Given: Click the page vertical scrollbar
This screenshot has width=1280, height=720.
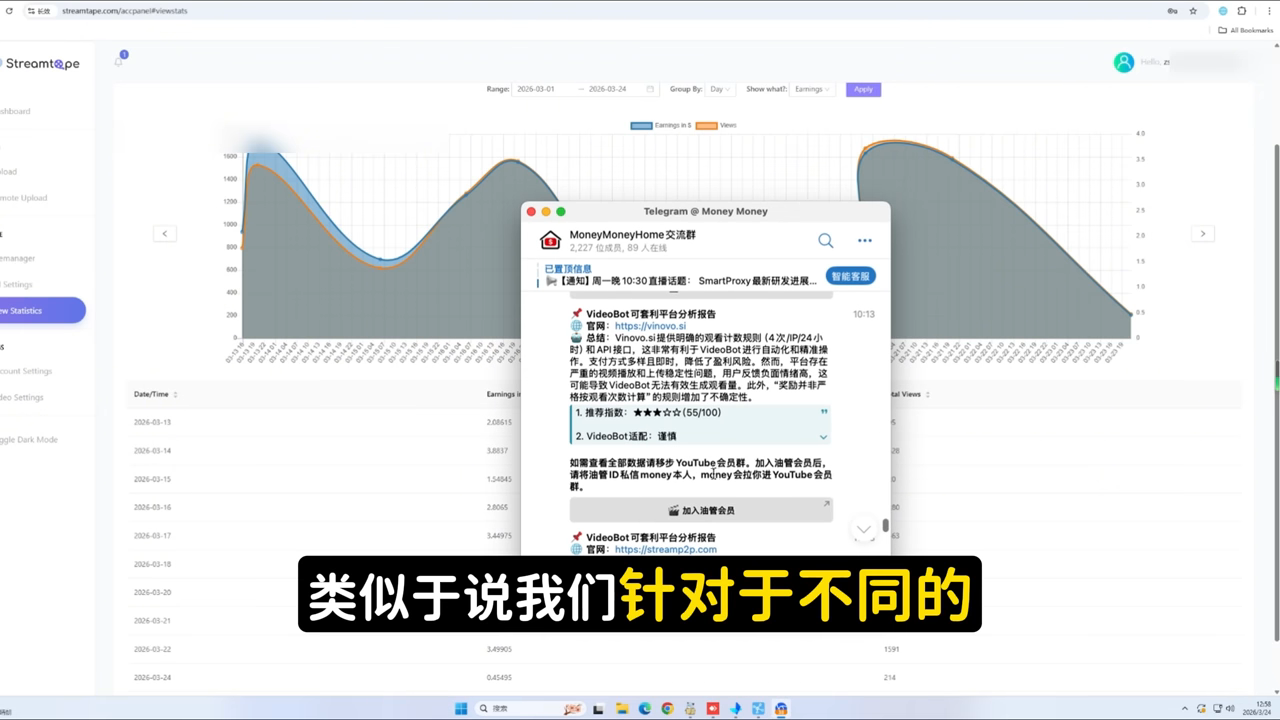Looking at the screenshot, I should tap(1275, 390).
